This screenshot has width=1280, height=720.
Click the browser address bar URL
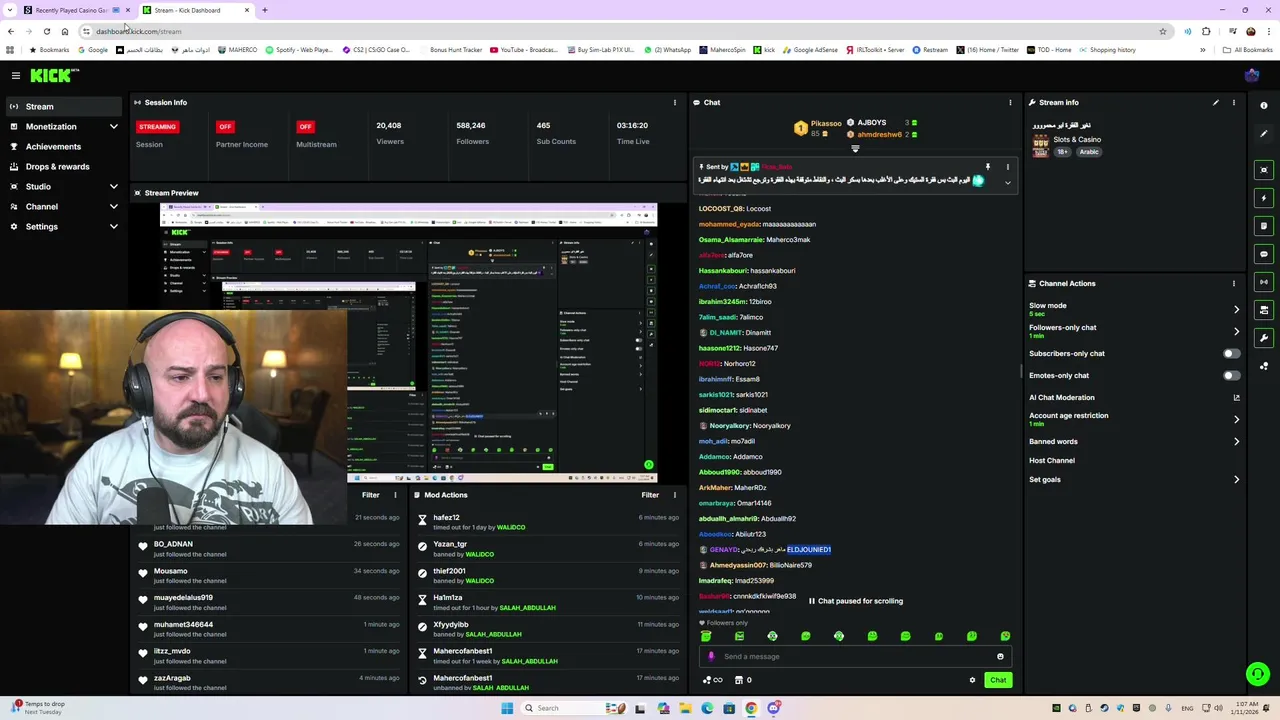139,31
